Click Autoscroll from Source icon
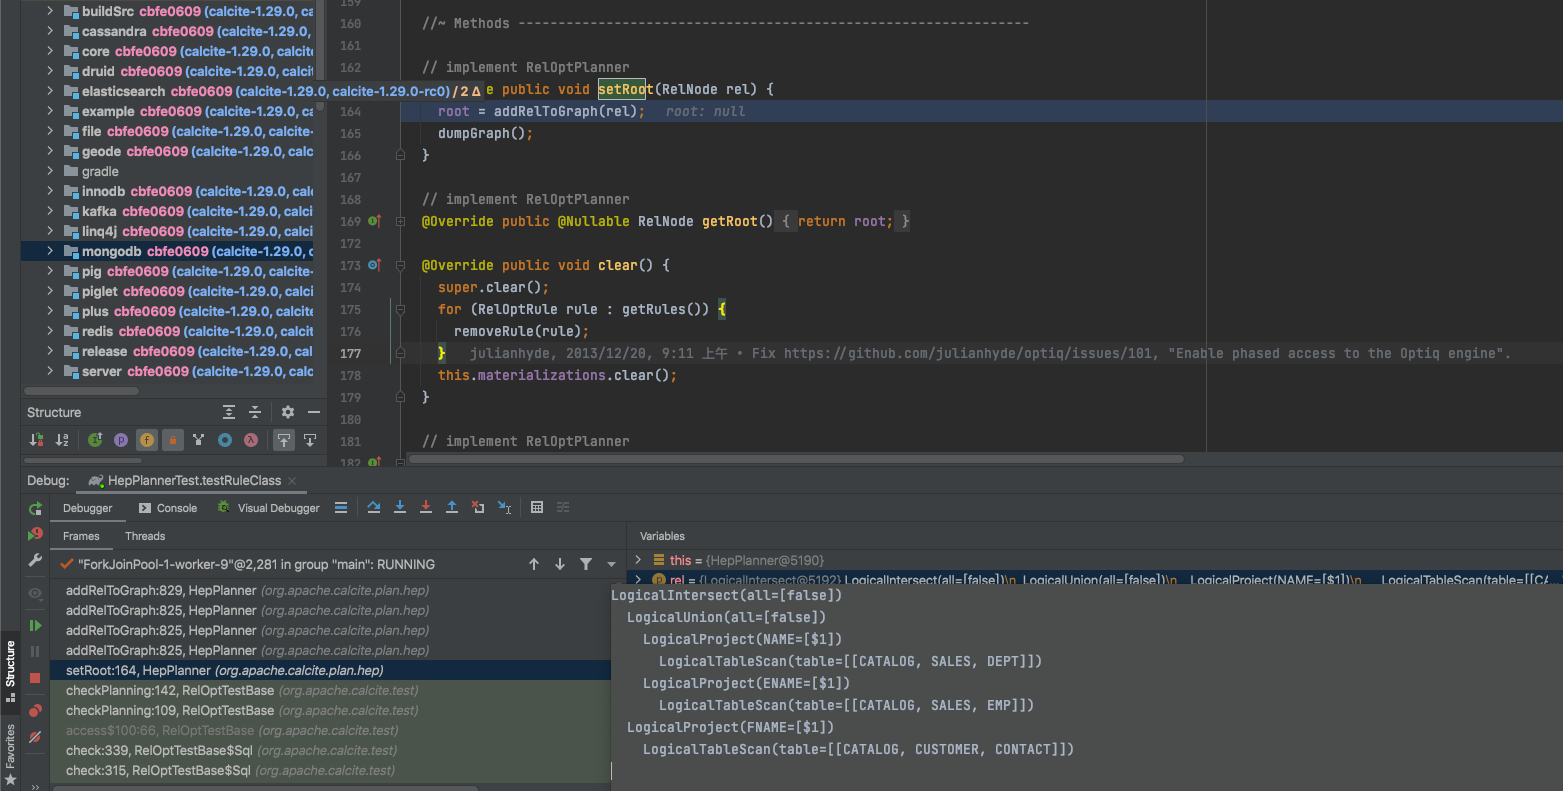1563x791 pixels. 310,440
